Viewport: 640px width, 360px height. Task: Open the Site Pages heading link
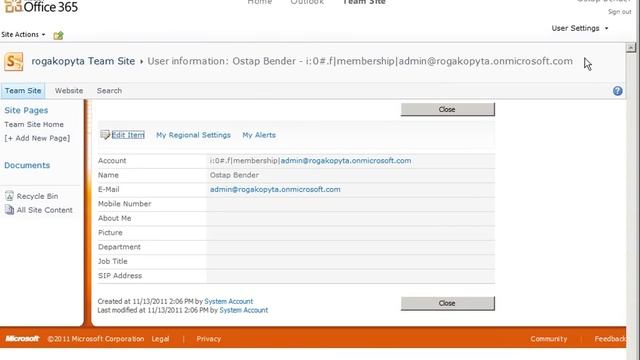[x=26, y=110]
